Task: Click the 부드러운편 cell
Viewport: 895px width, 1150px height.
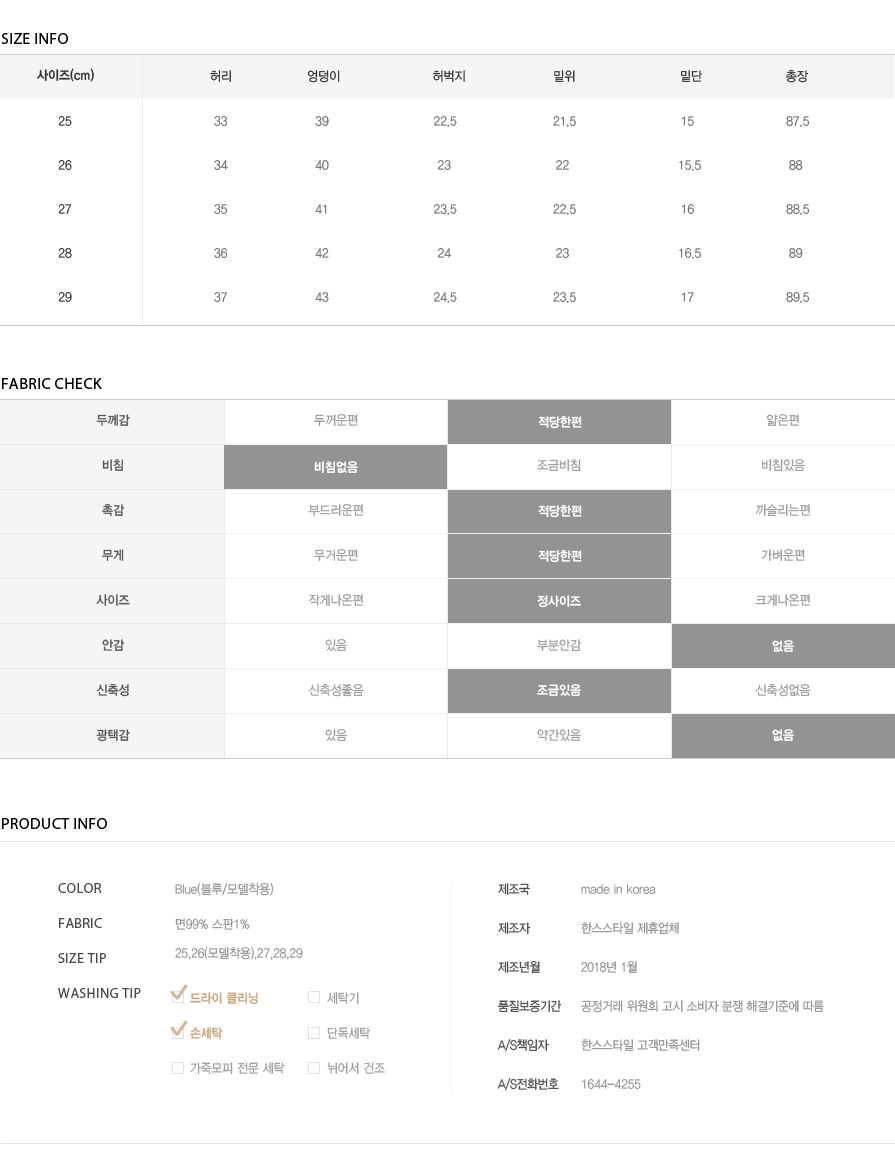Action: pyautogui.click(x=336, y=510)
